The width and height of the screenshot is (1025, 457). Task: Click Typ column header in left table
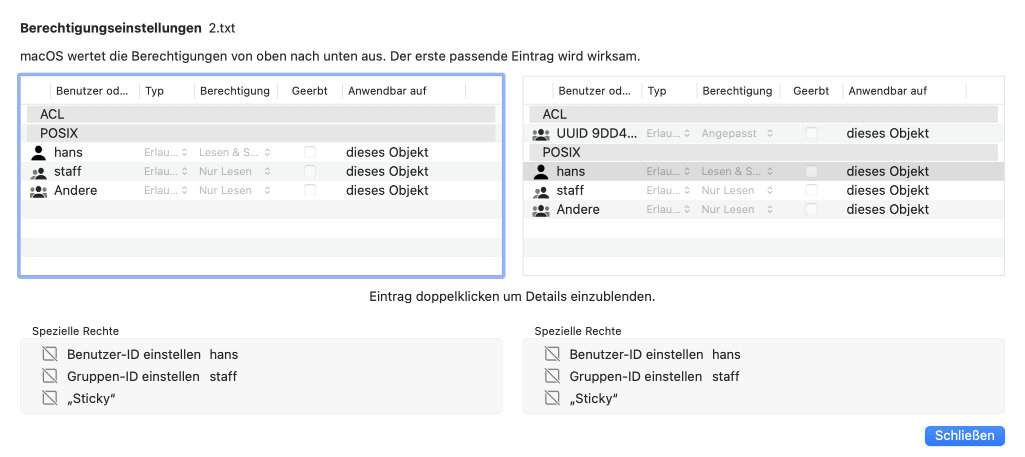[x=167, y=91]
